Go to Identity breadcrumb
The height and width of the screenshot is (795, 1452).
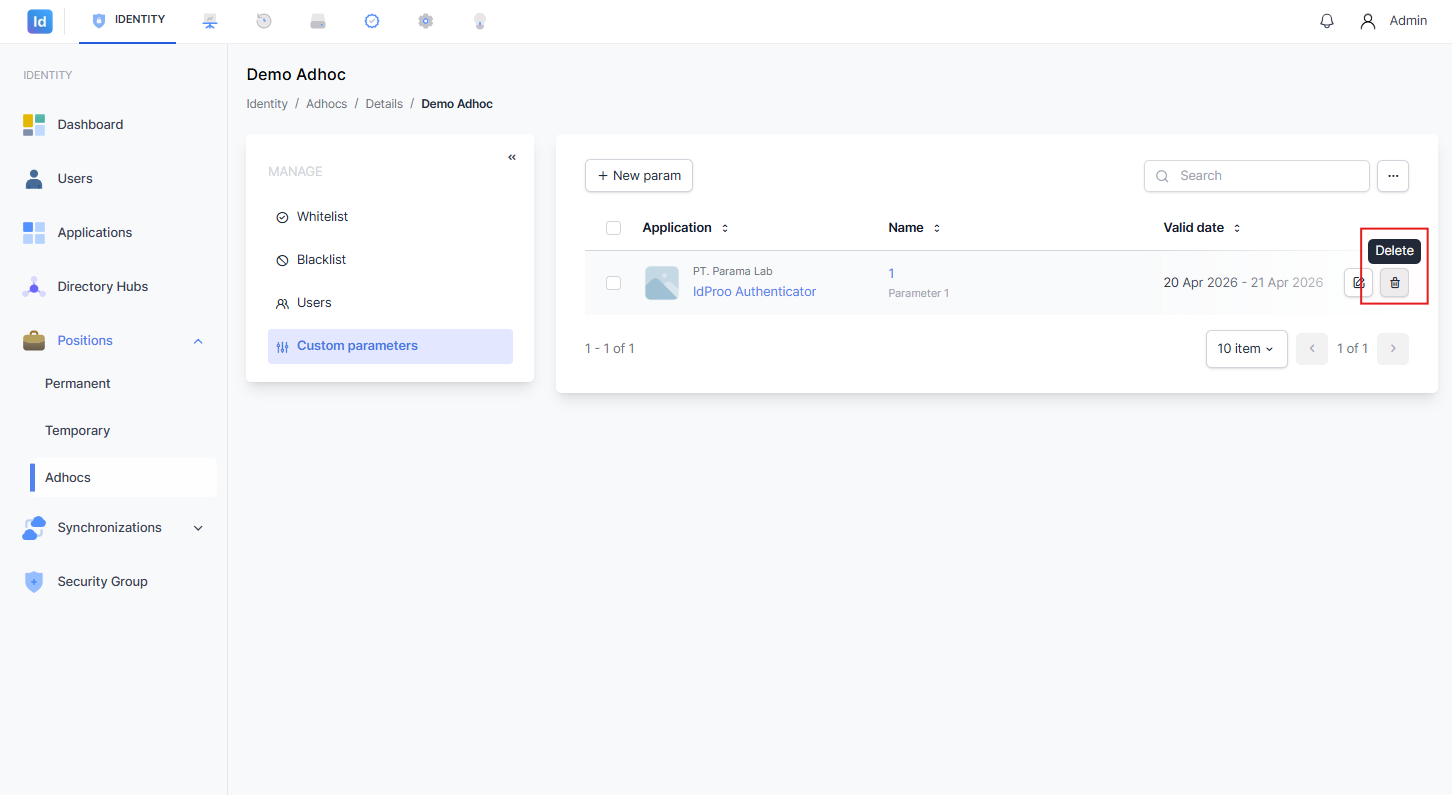pos(267,104)
